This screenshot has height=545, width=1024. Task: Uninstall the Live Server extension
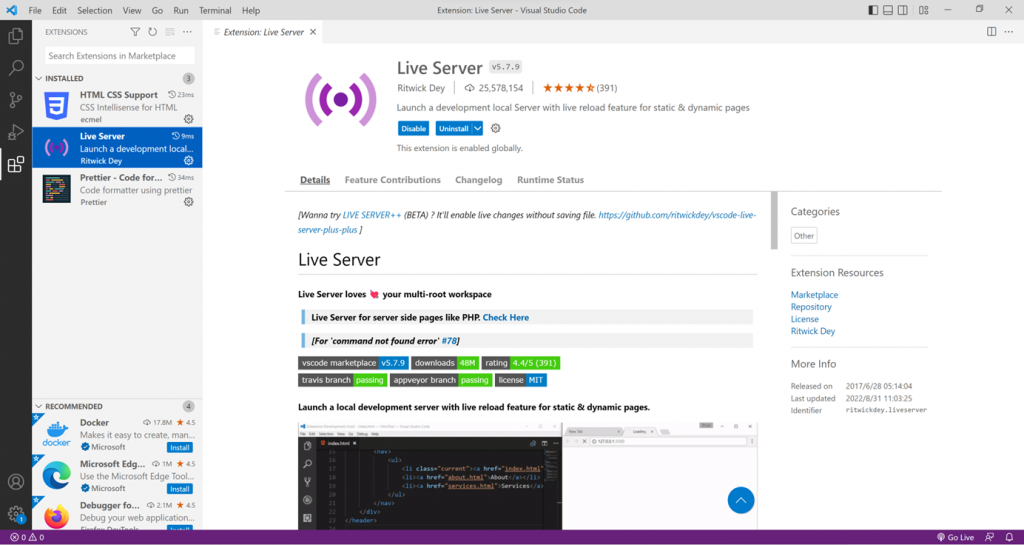tap(454, 129)
